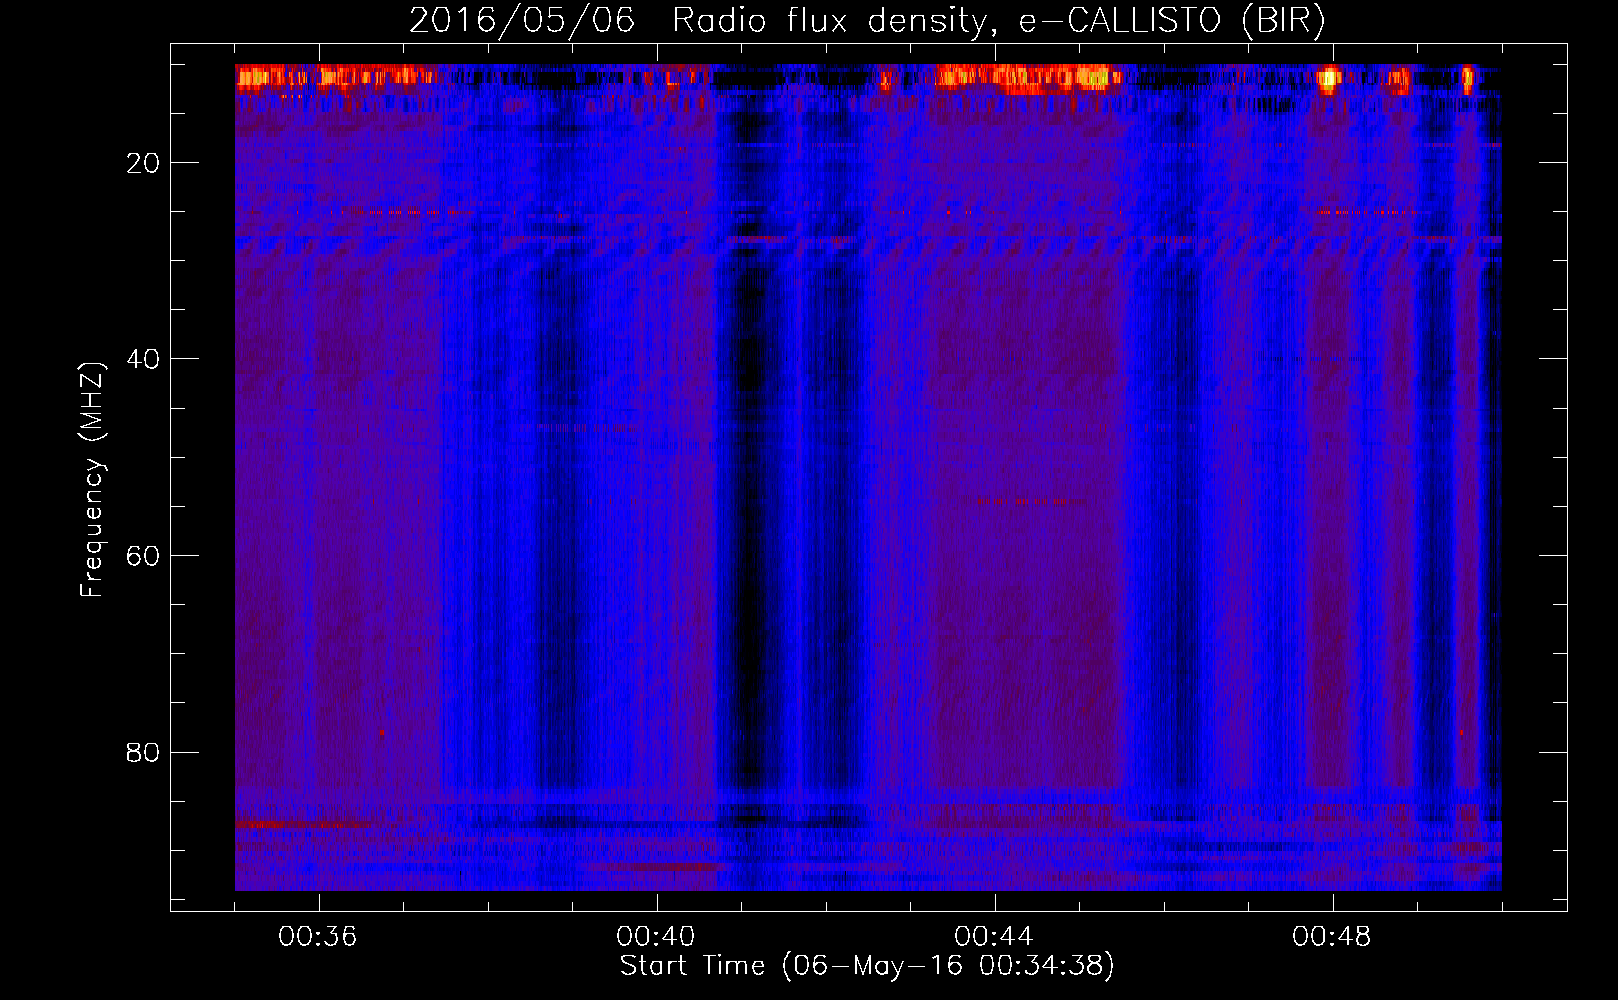Click the '40' frequency tick label

(x=143, y=359)
